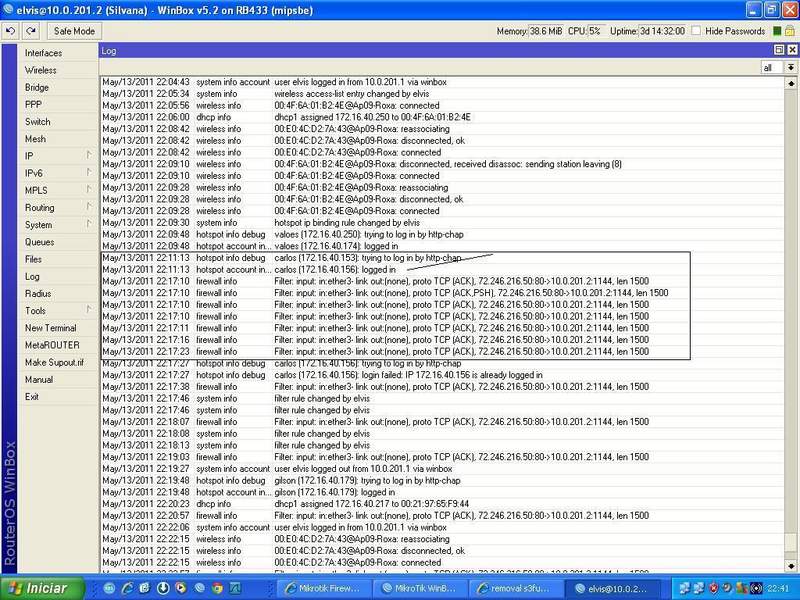Click Exit in the sidebar

click(57, 396)
